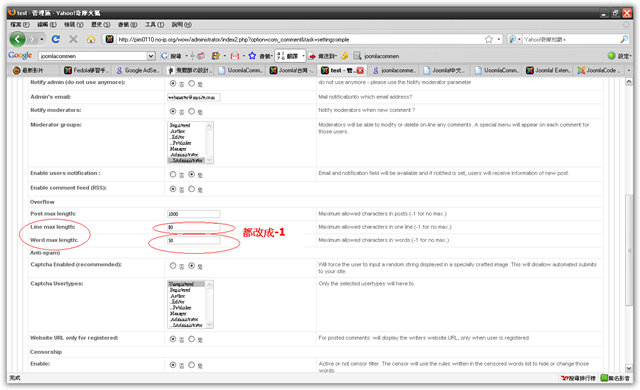Switch to the Google AdSe.. tab
This screenshot has width=640, height=390.
point(138,71)
